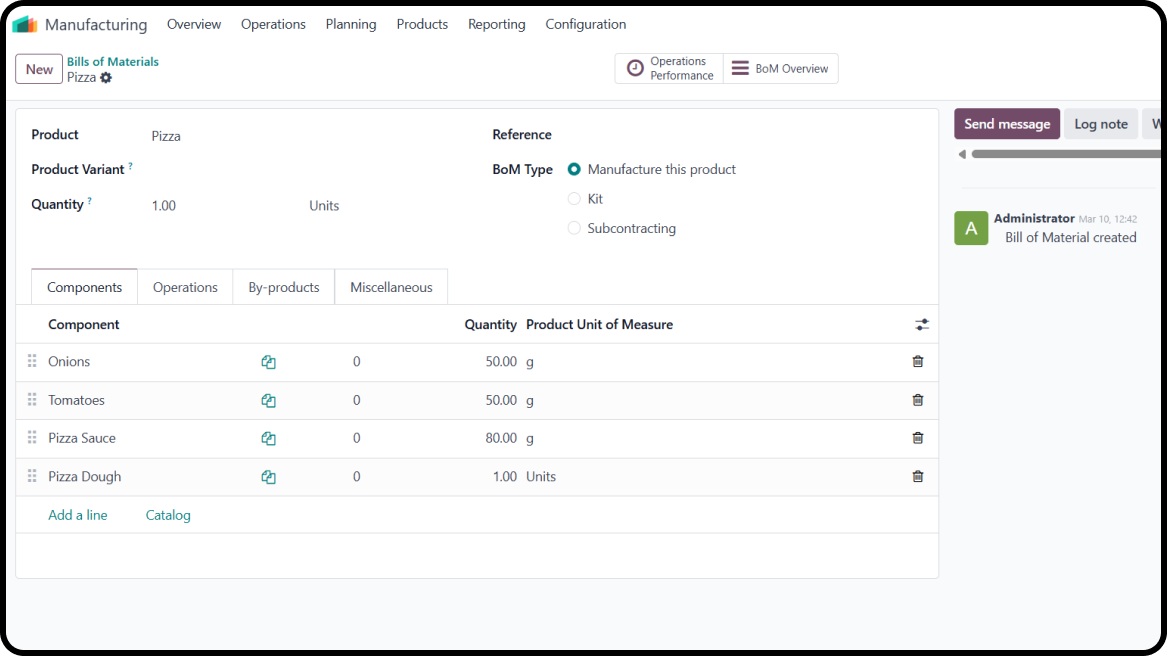Switch to the Operations tab
The height and width of the screenshot is (656, 1167).
185,287
